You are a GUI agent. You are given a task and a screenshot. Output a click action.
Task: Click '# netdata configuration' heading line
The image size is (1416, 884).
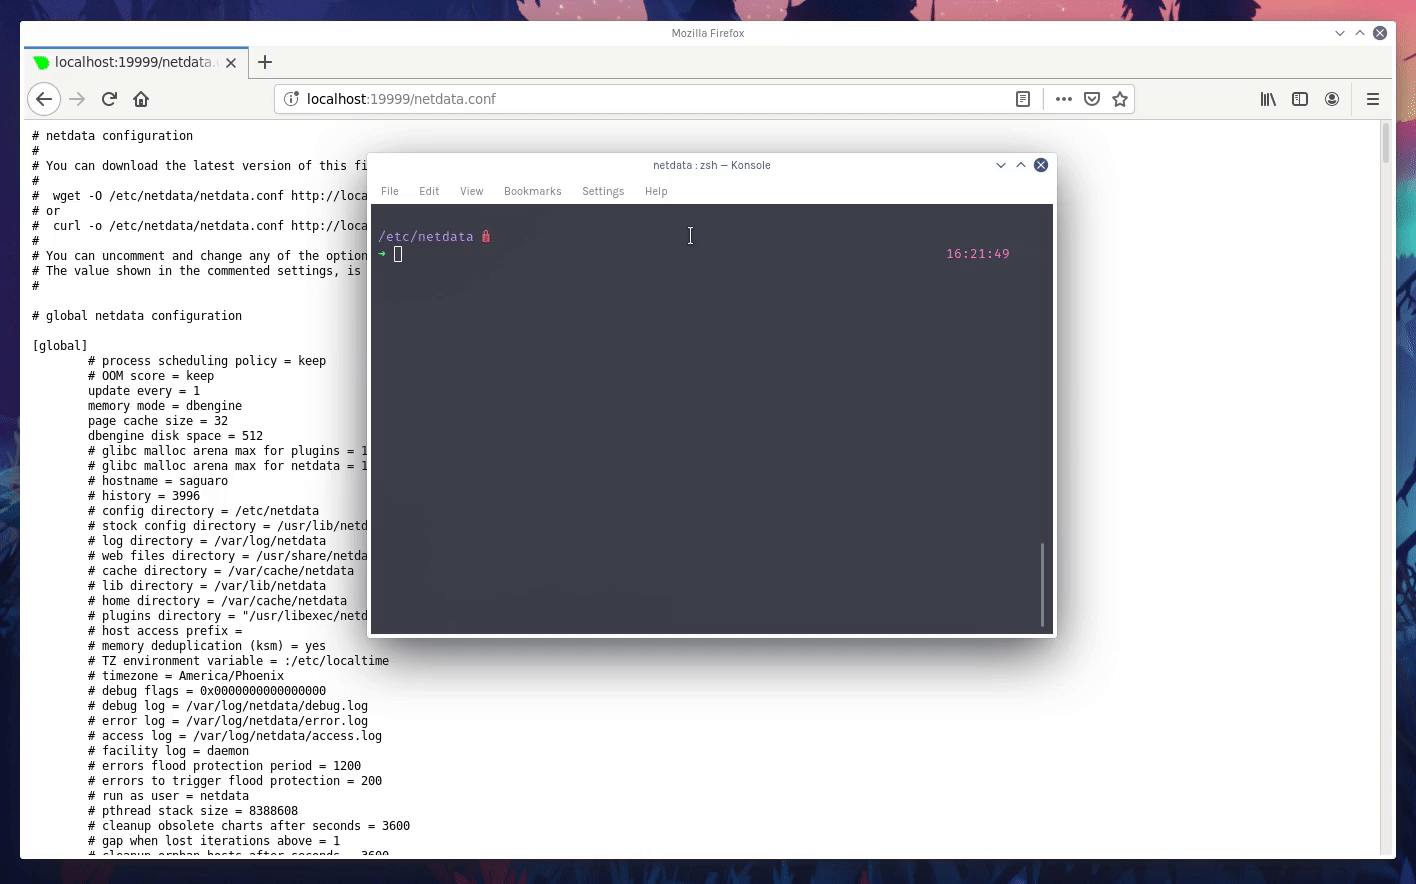tap(113, 136)
